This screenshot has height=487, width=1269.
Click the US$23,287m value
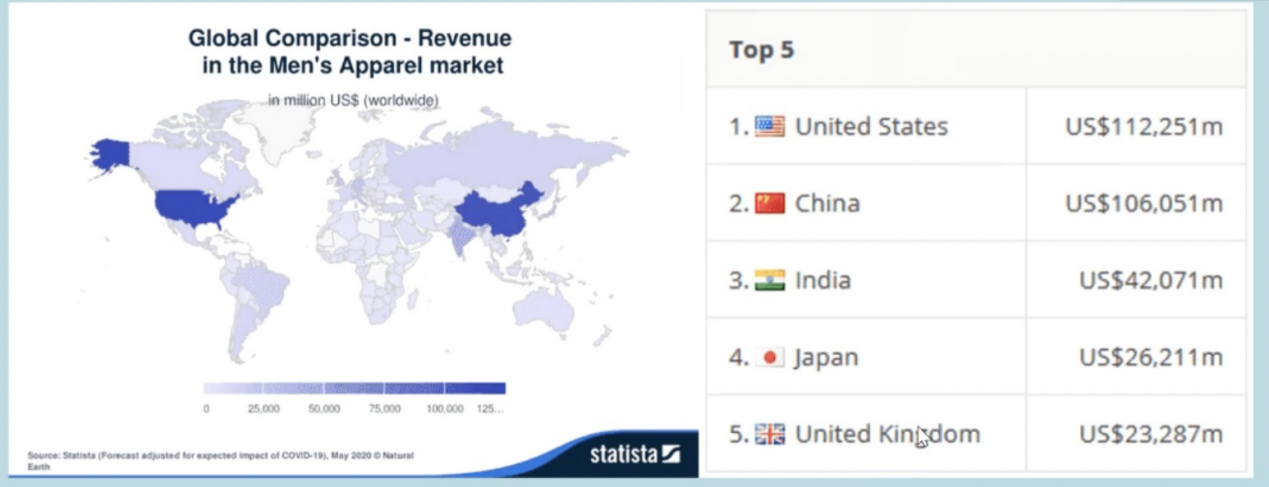point(1151,434)
